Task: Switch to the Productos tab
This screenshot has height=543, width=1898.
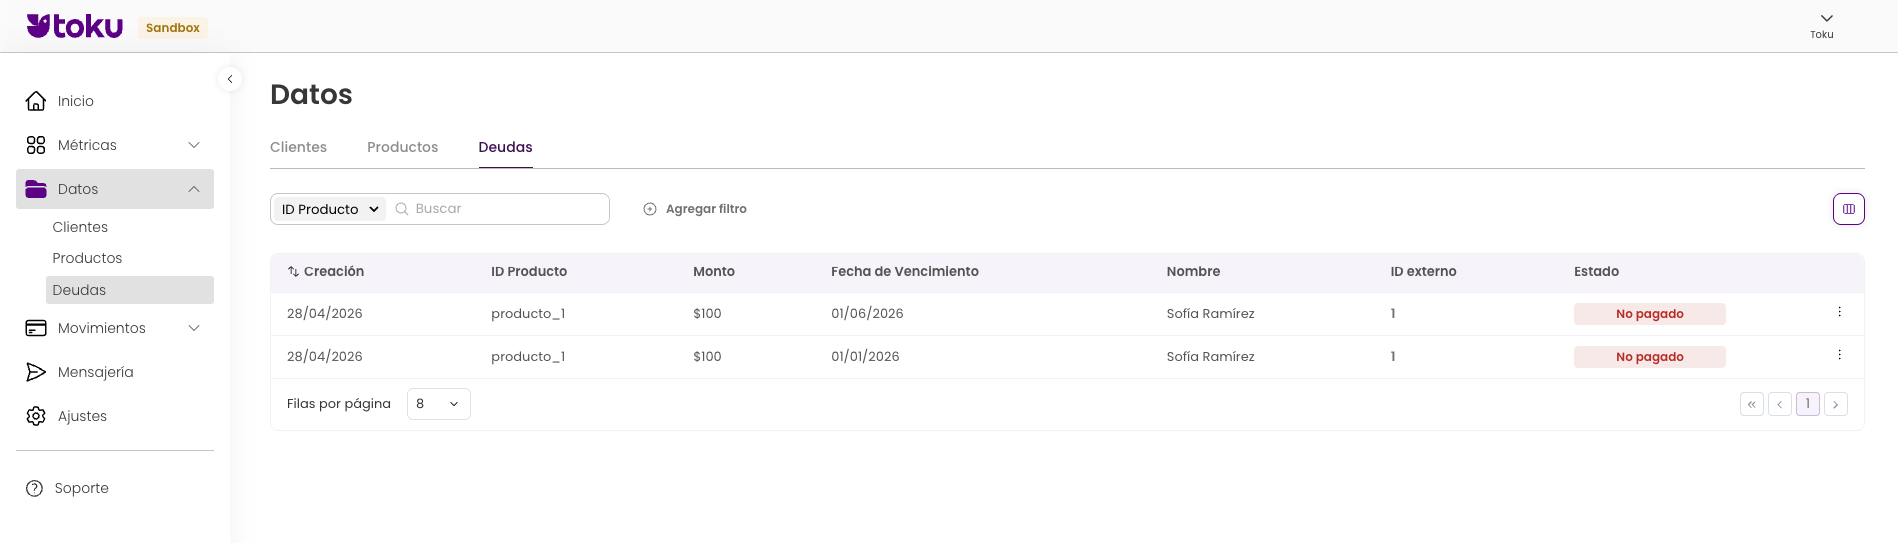Action: 402,147
